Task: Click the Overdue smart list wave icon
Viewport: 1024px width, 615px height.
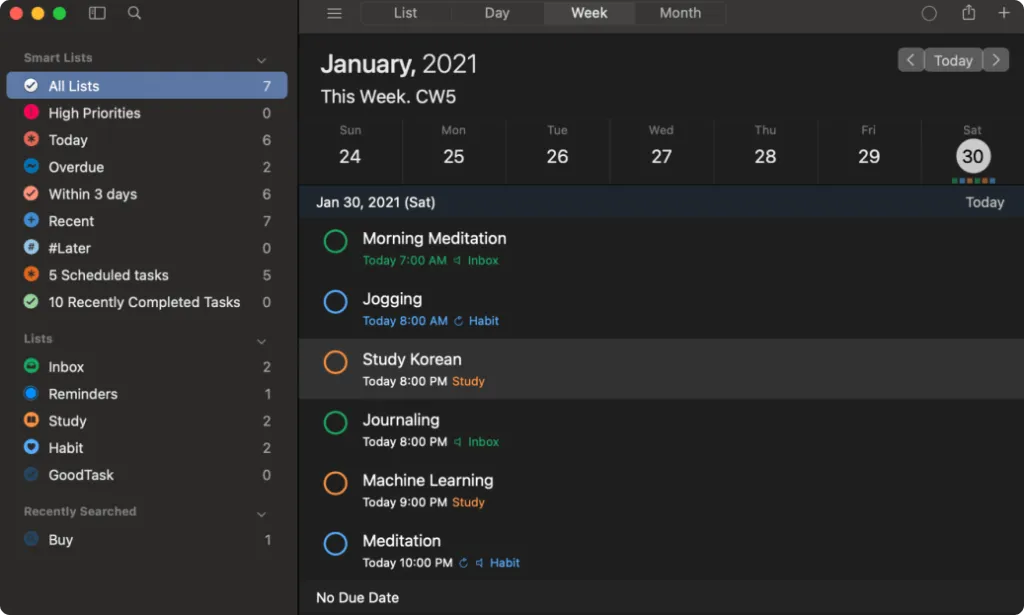Action: [29, 167]
